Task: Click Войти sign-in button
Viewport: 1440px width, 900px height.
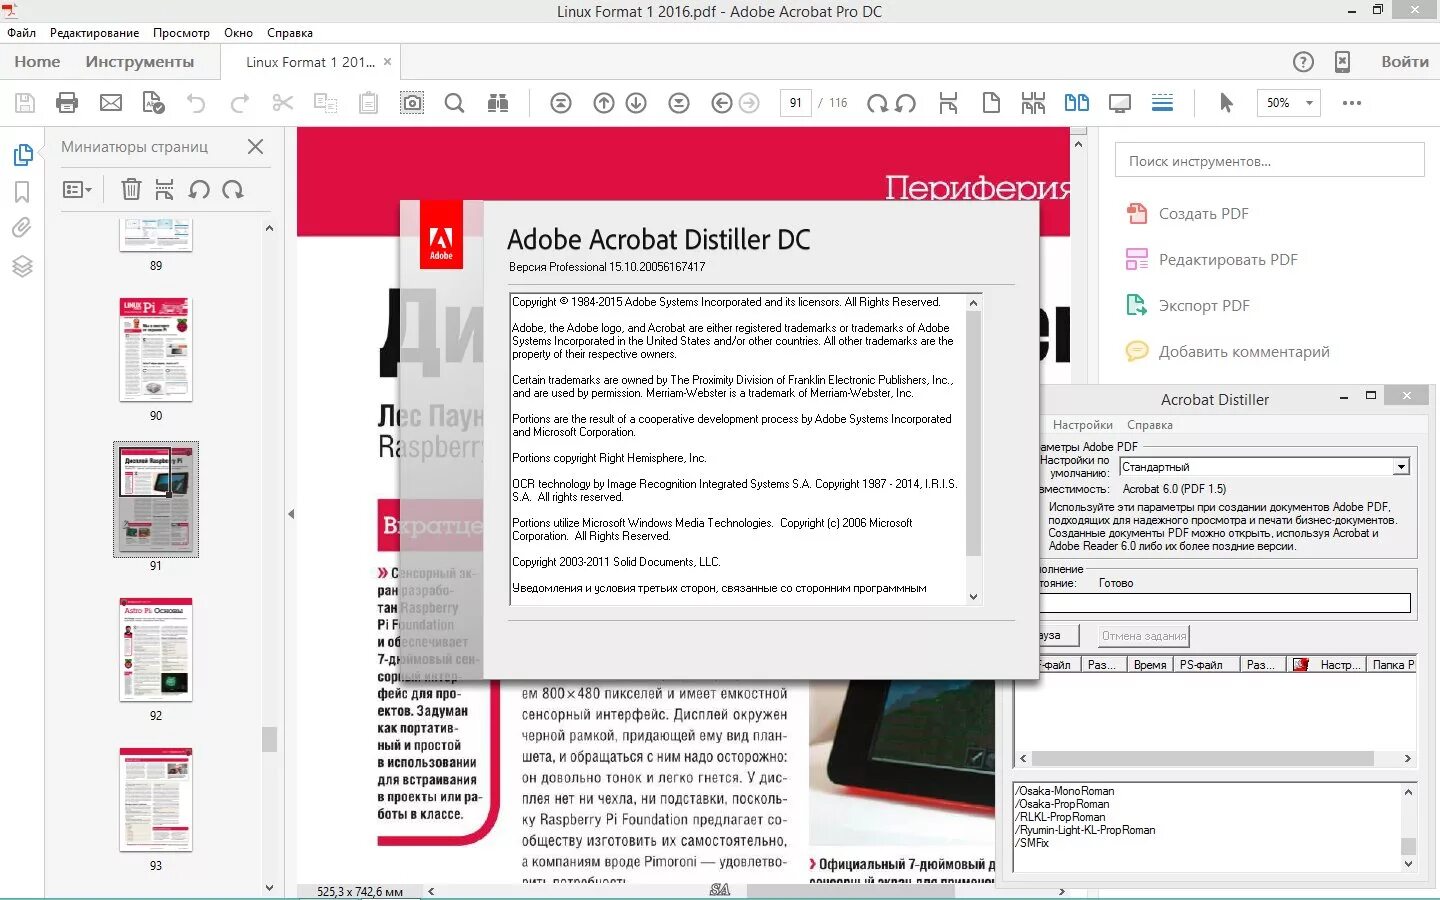Action: pos(1405,61)
